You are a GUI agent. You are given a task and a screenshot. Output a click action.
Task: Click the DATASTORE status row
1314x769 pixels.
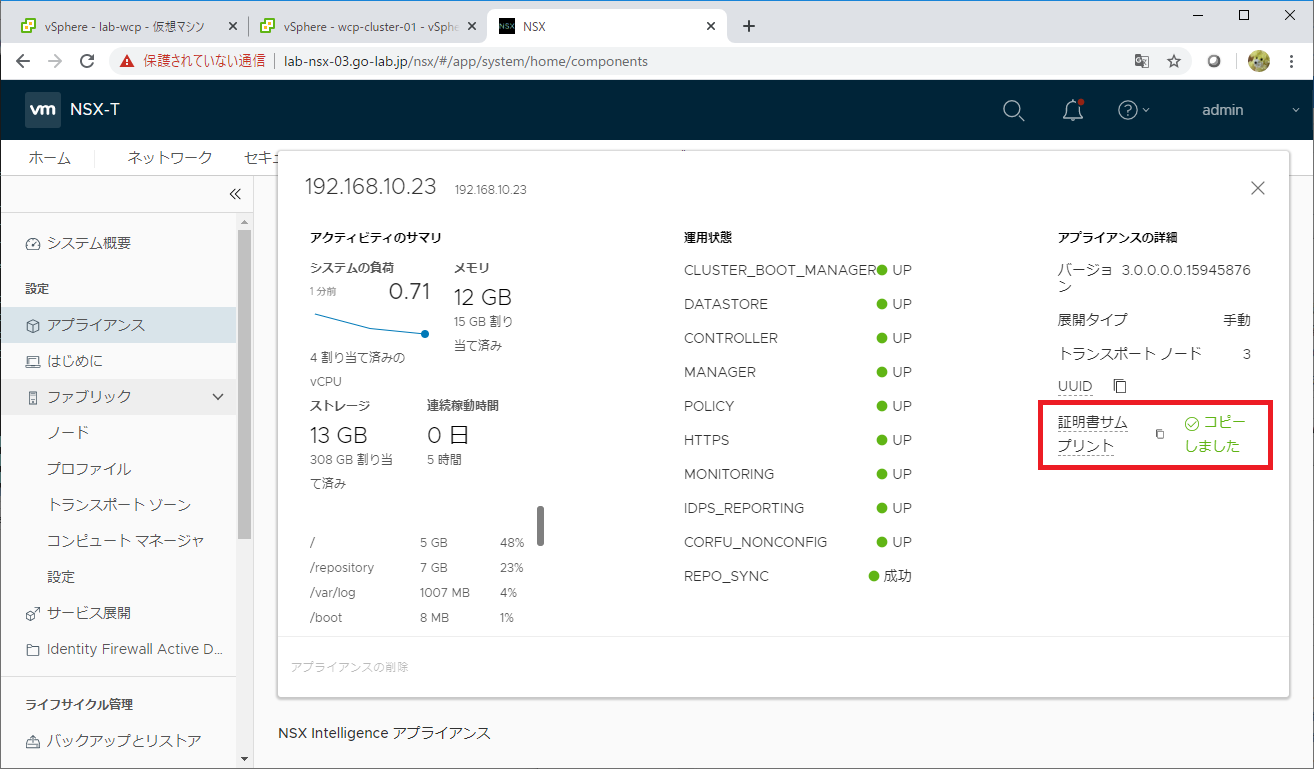pyautogui.click(x=798, y=304)
